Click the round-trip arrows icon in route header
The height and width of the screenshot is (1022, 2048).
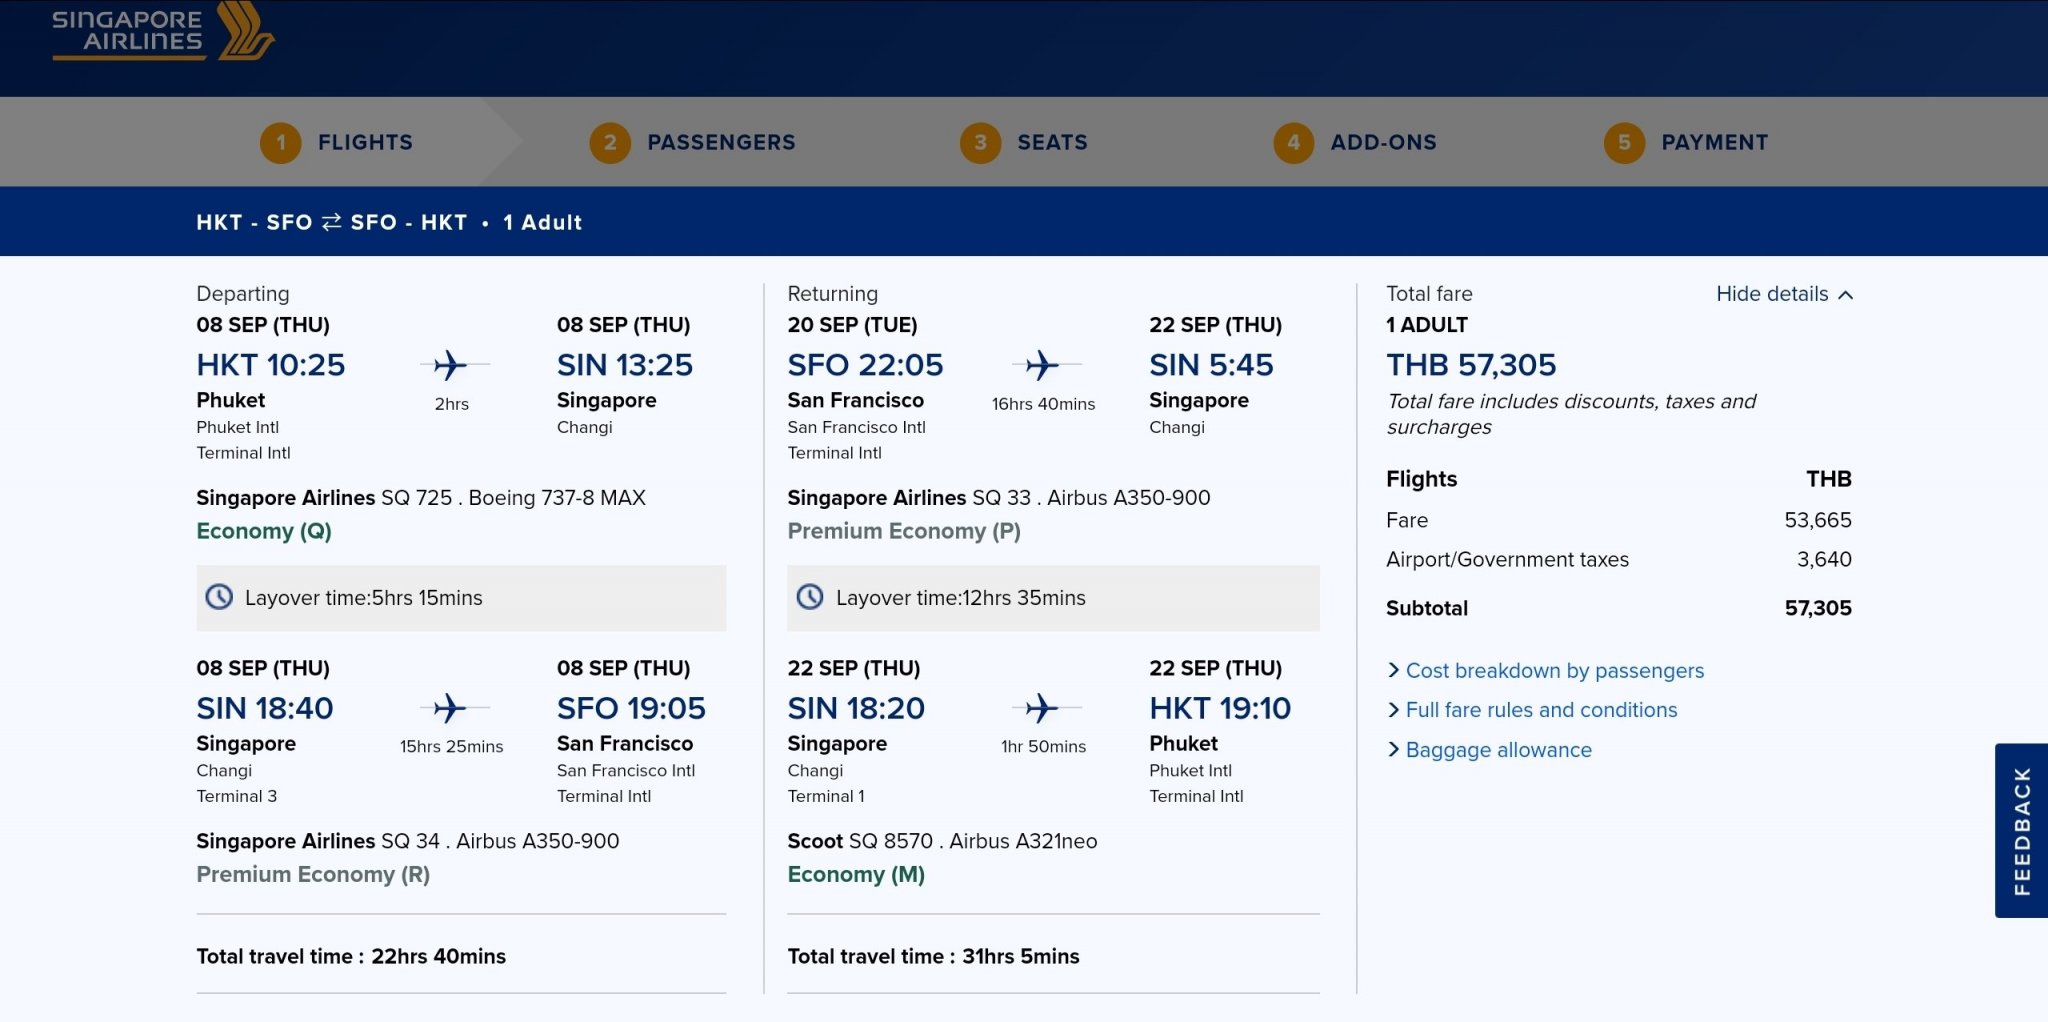331,222
